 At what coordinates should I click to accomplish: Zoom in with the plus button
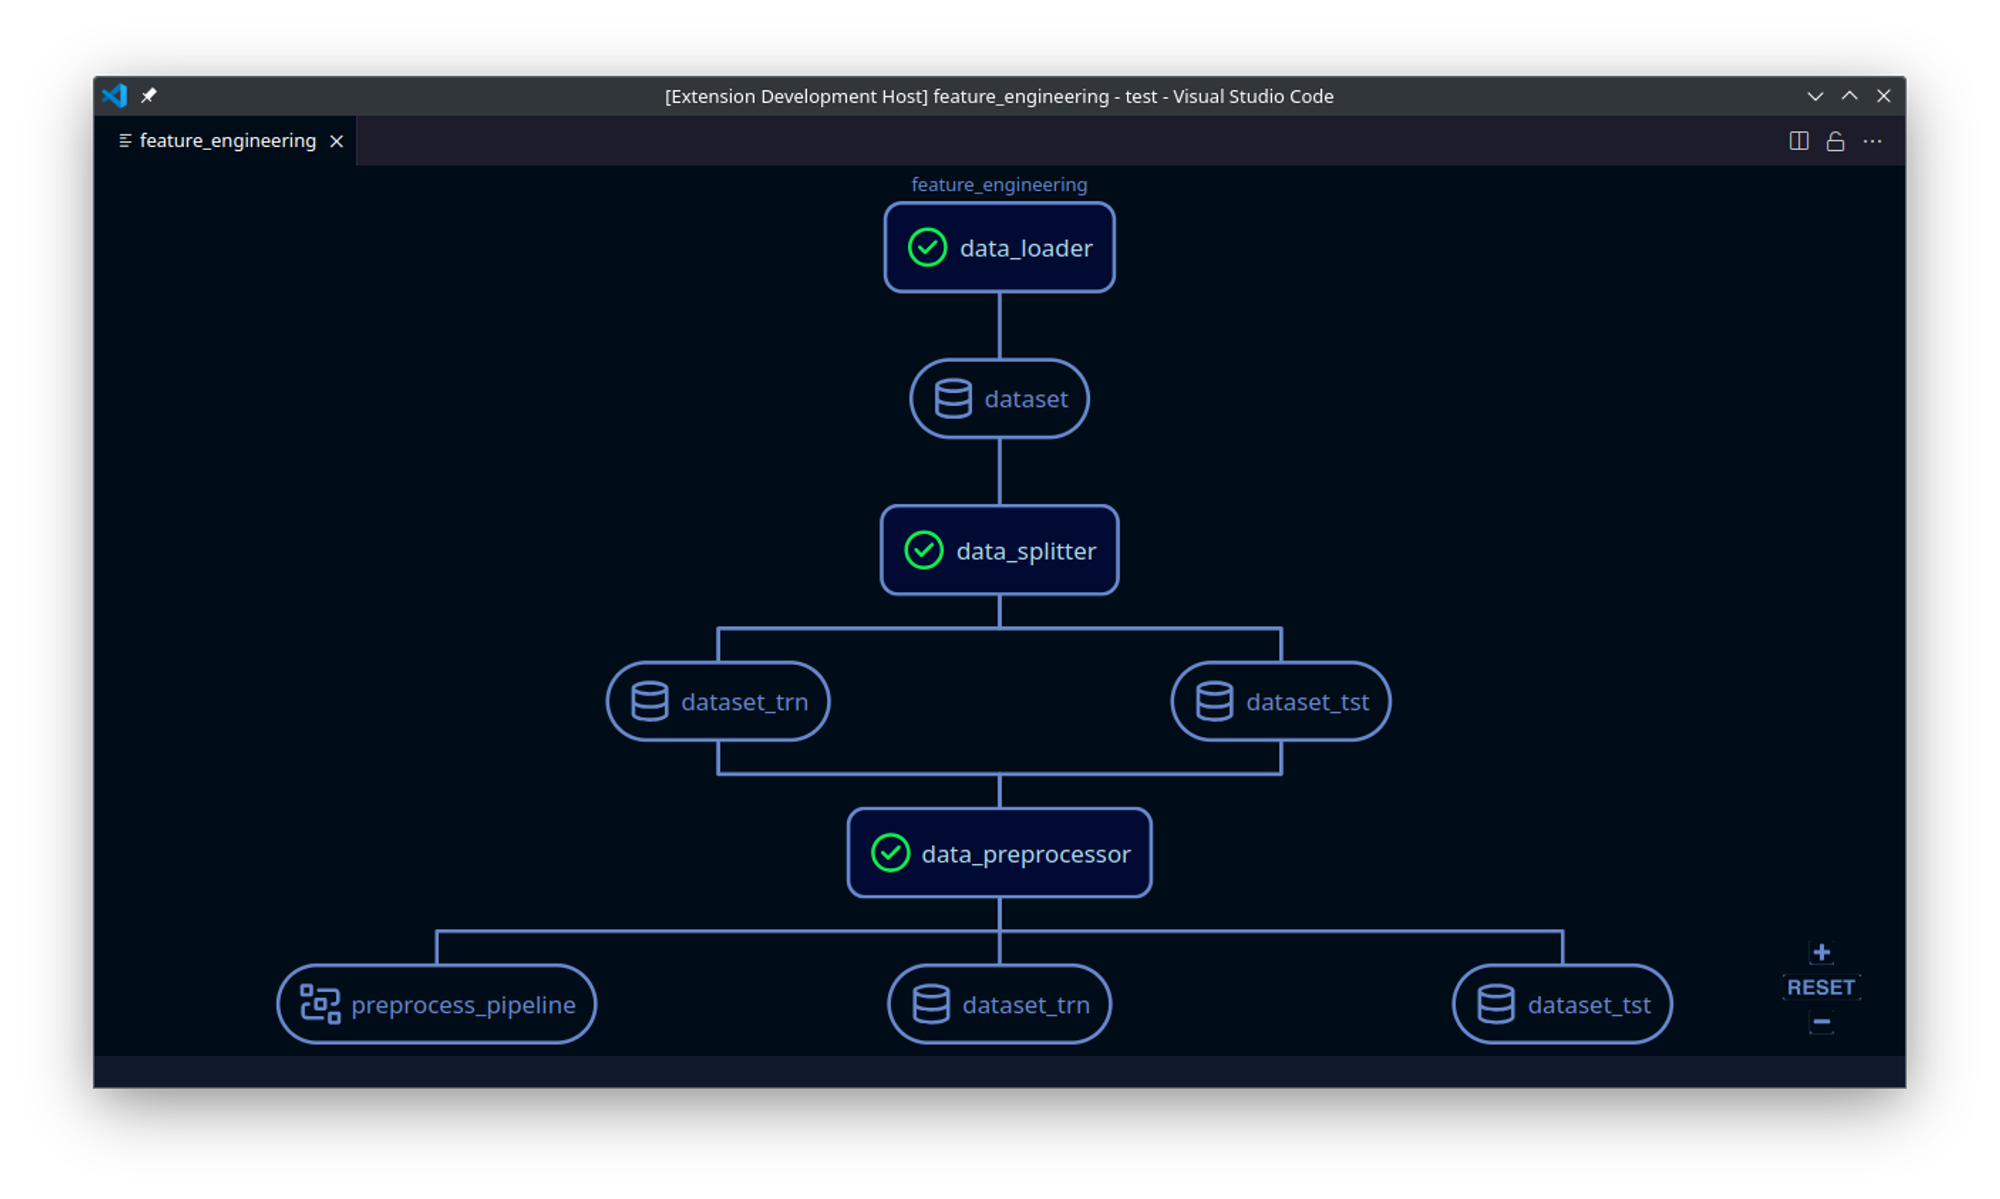(1821, 952)
